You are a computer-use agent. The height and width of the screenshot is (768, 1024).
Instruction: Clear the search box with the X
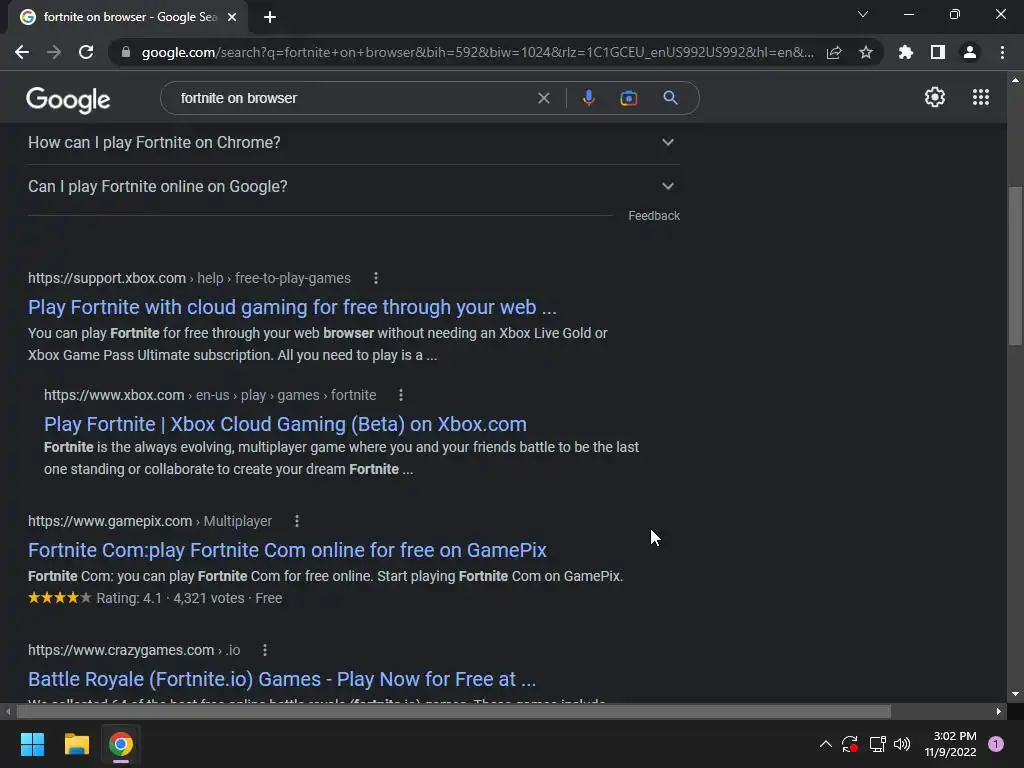543,98
